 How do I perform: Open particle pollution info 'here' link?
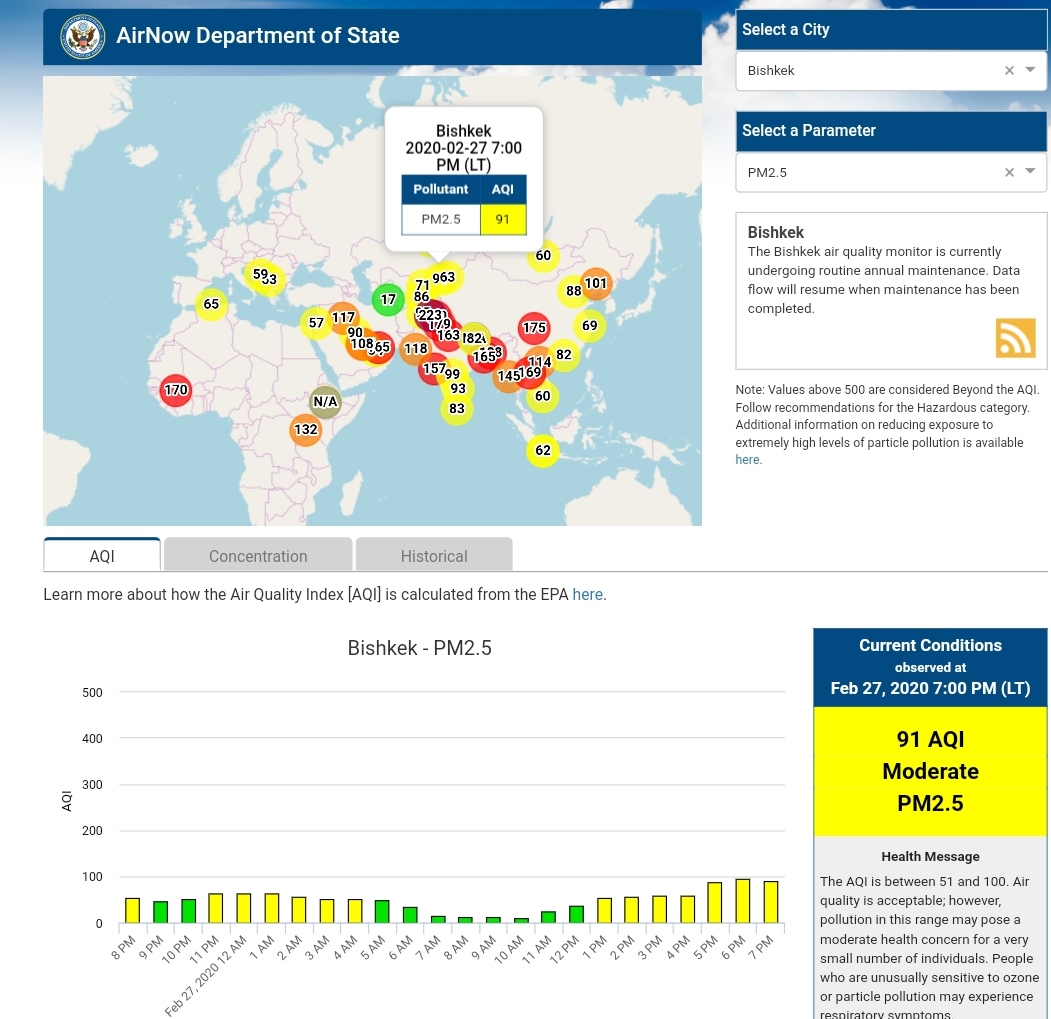coord(747,460)
